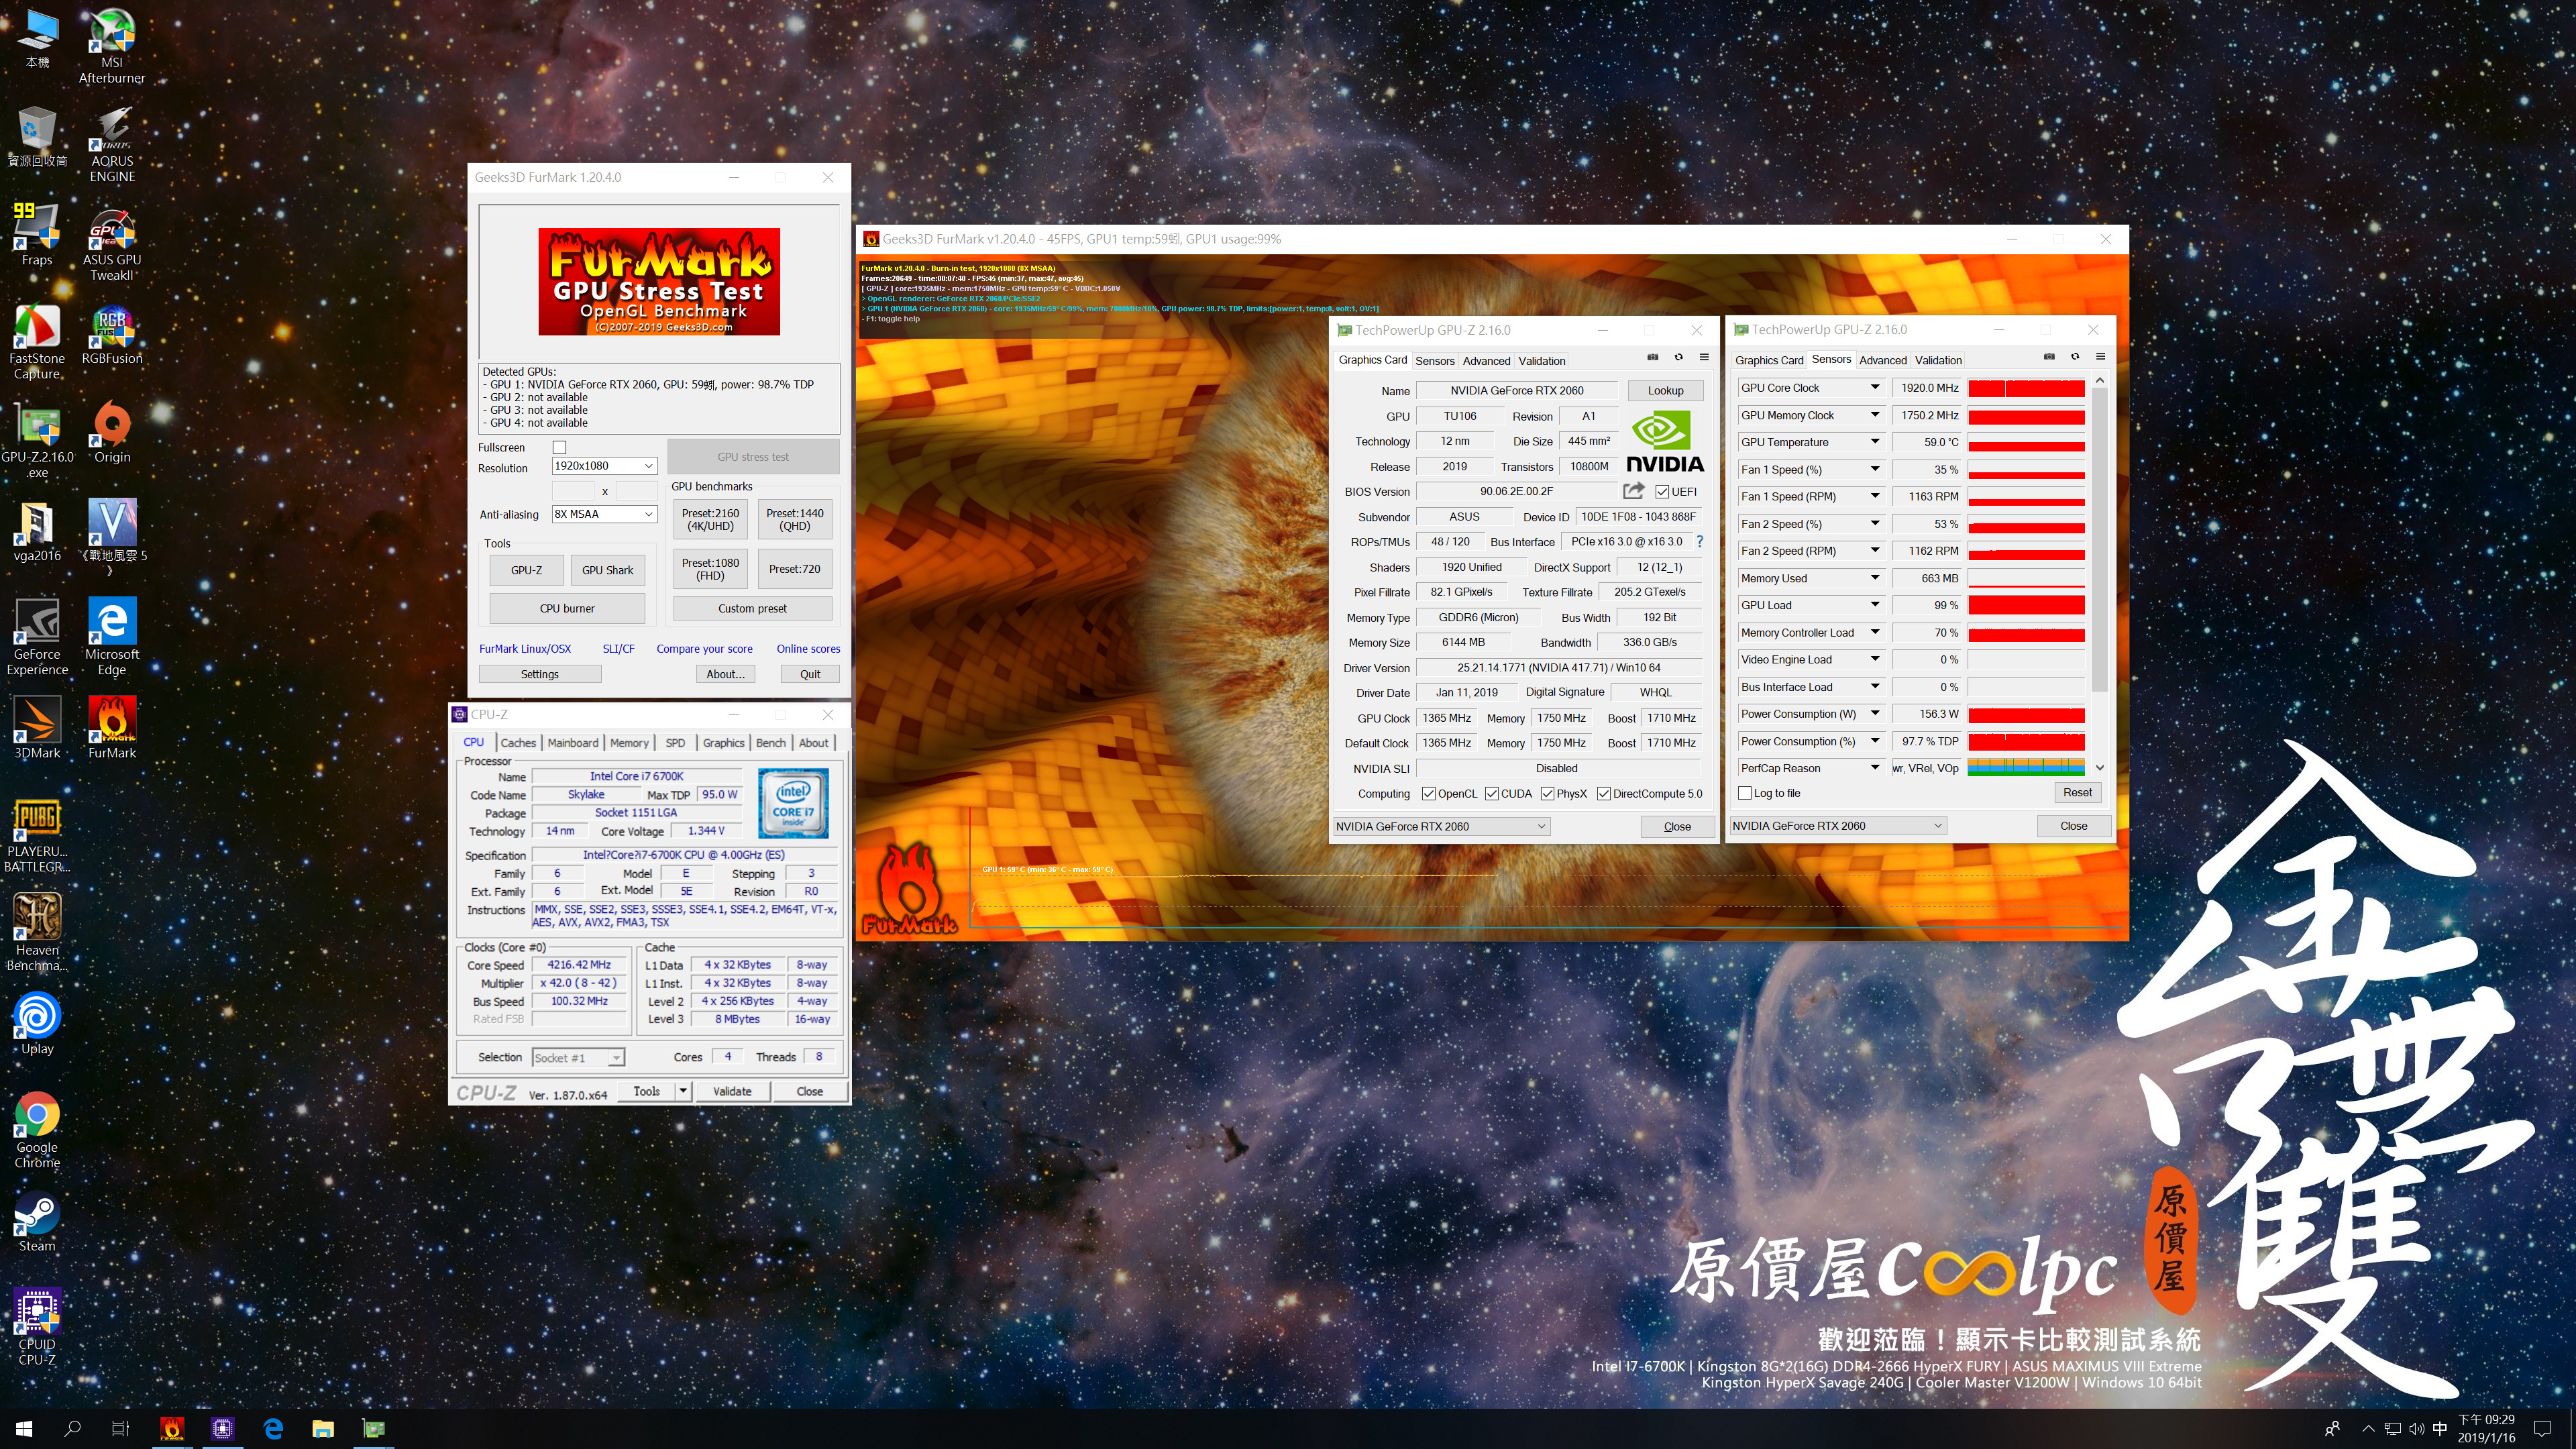Enable Log to file checkbox
2576x1449 pixels.
(x=1745, y=793)
